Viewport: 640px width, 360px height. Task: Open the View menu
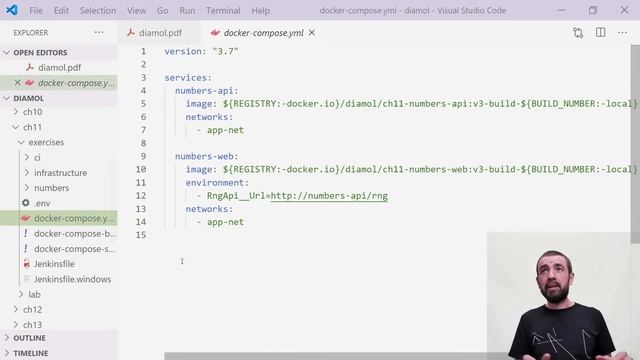(136, 11)
